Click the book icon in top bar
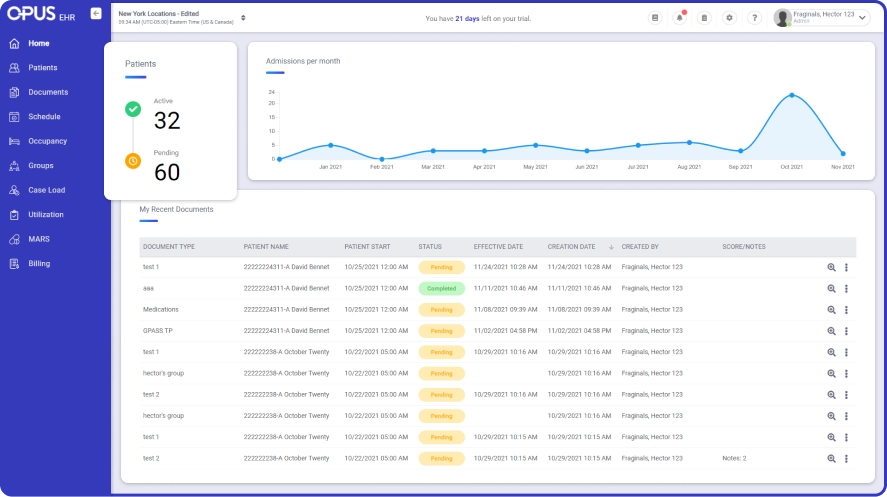The width and height of the screenshot is (887, 497). [655, 18]
